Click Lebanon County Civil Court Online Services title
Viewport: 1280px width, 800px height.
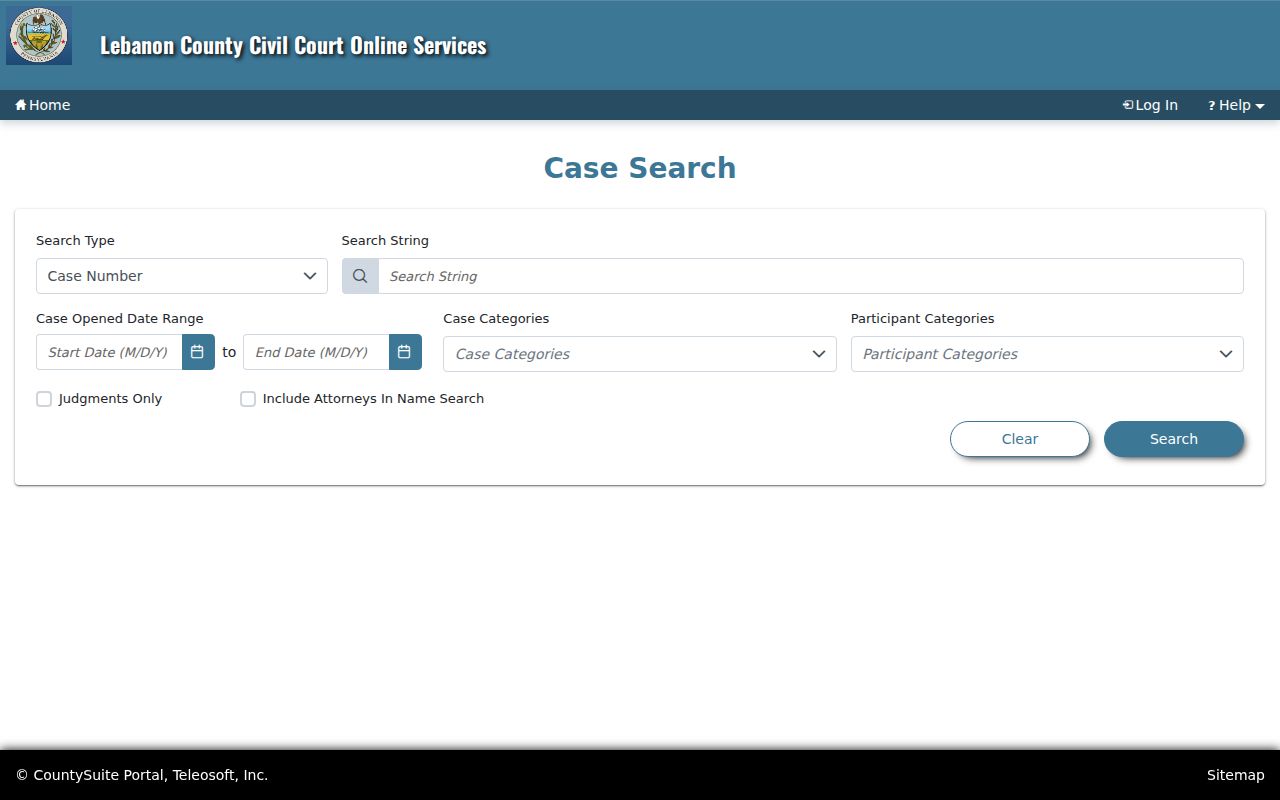tap(294, 45)
